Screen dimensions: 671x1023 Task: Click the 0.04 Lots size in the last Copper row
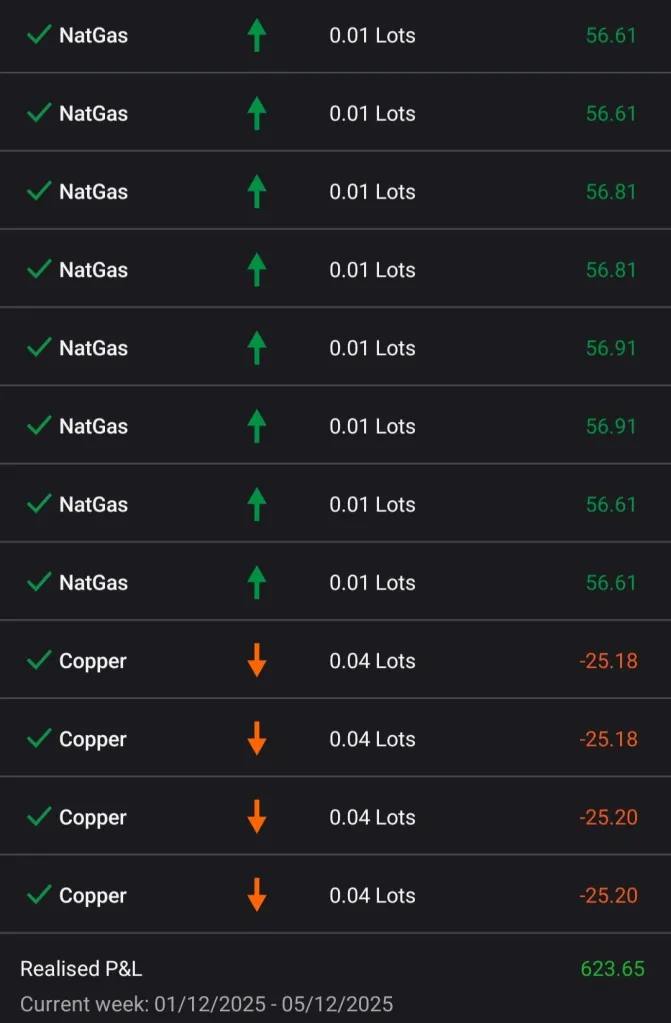[372, 895]
